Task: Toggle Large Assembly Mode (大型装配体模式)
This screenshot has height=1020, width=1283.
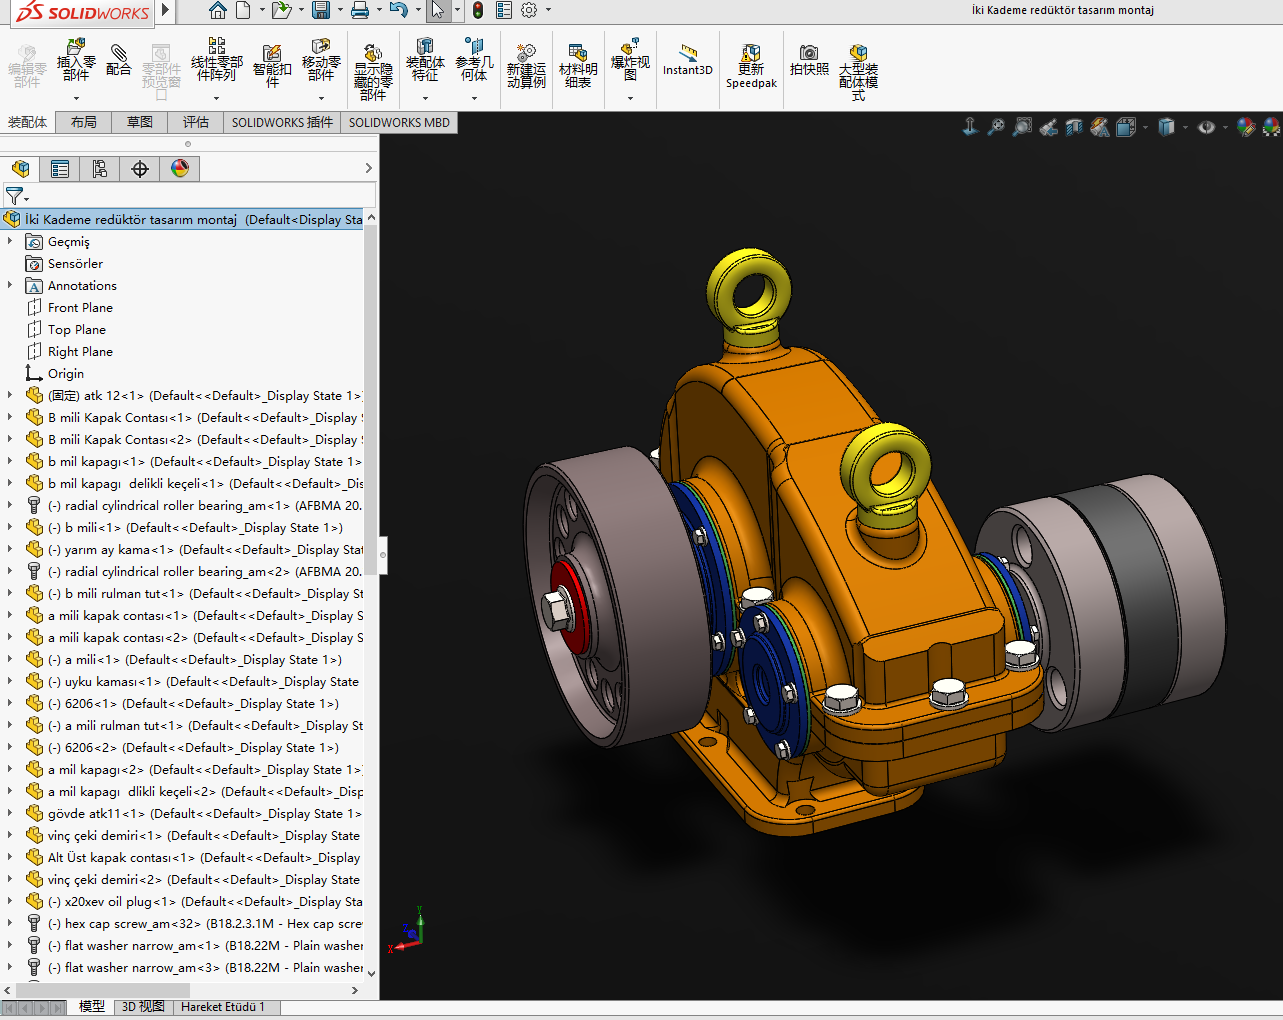Action: pyautogui.click(x=858, y=62)
